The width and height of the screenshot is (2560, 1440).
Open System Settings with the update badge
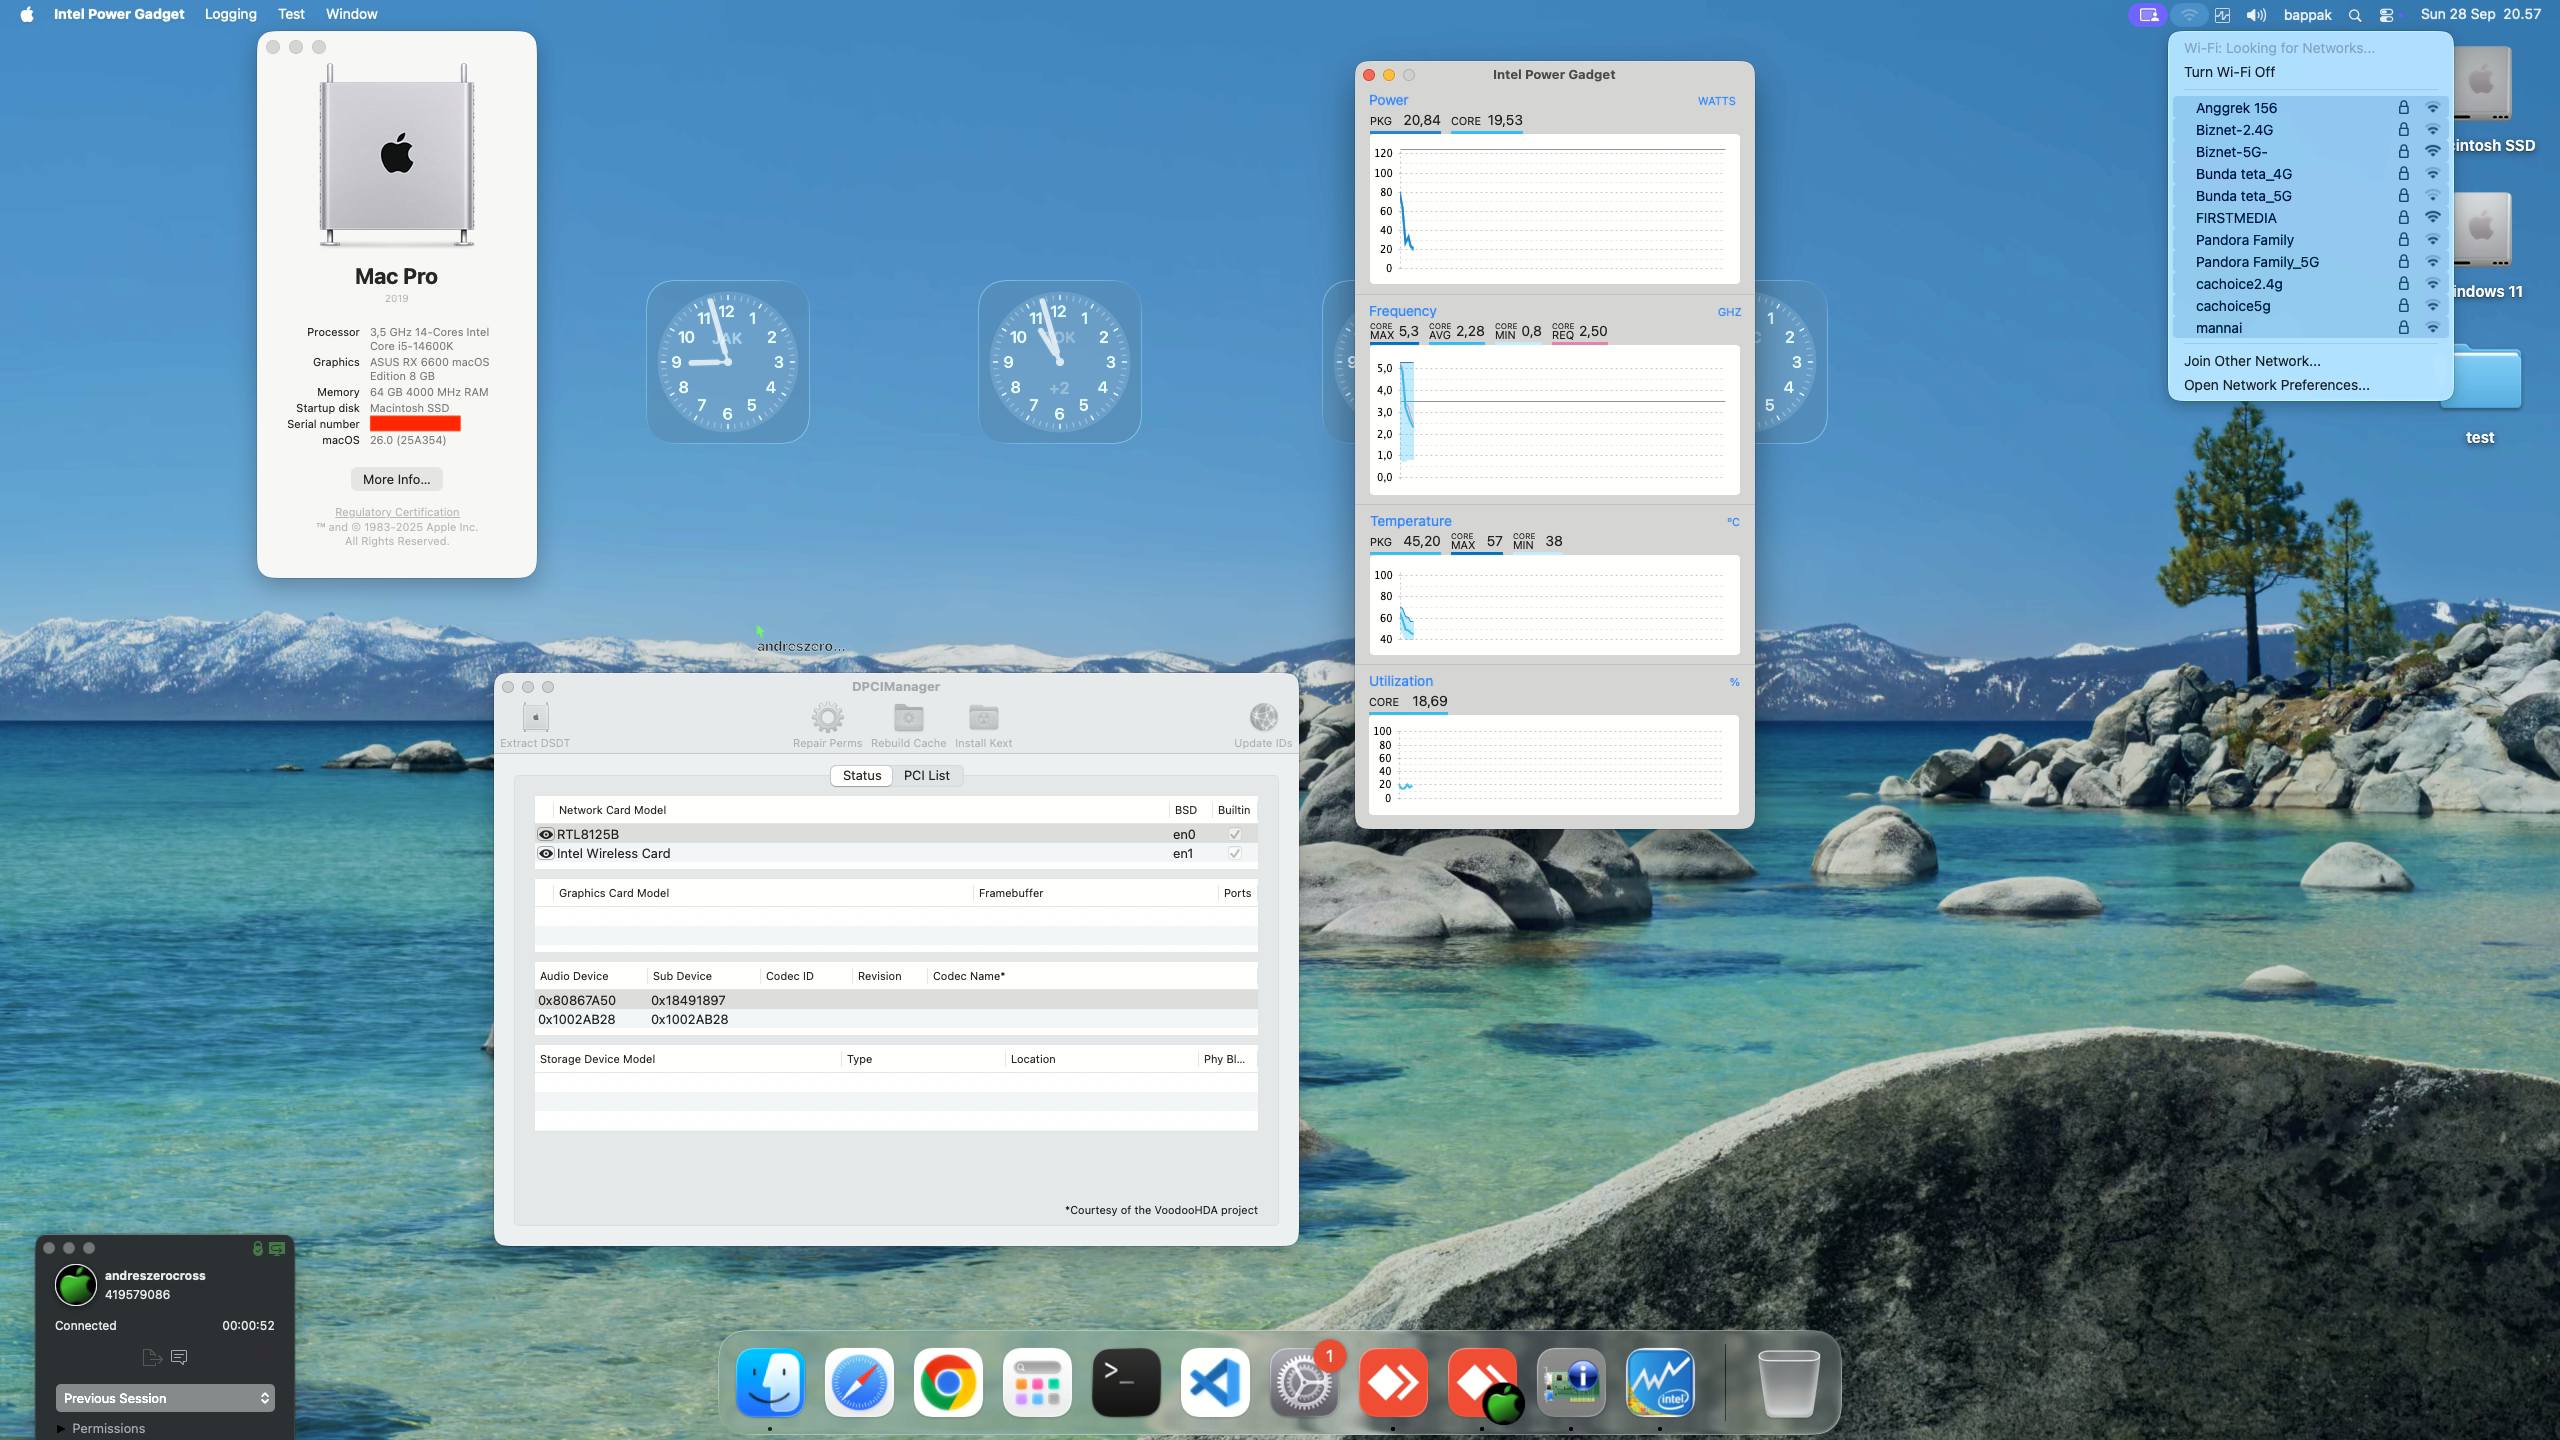(x=1304, y=1383)
